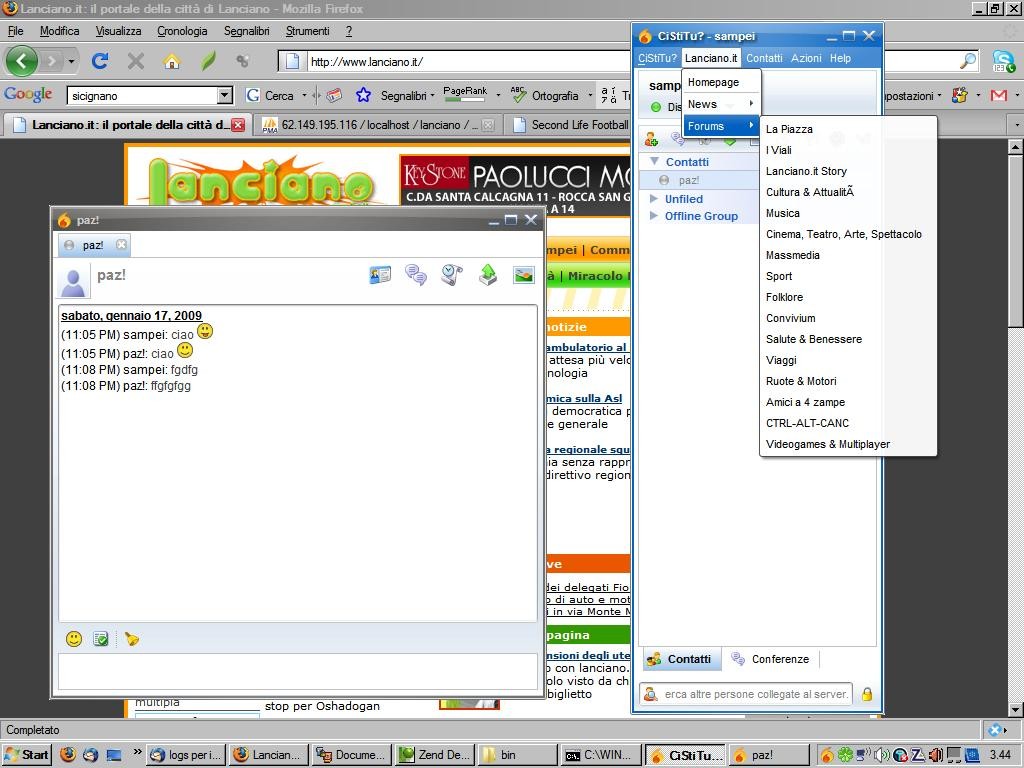Expand the back/forward history dropdown arrow
Viewport: 1024px width, 768px height.
coord(71,61)
